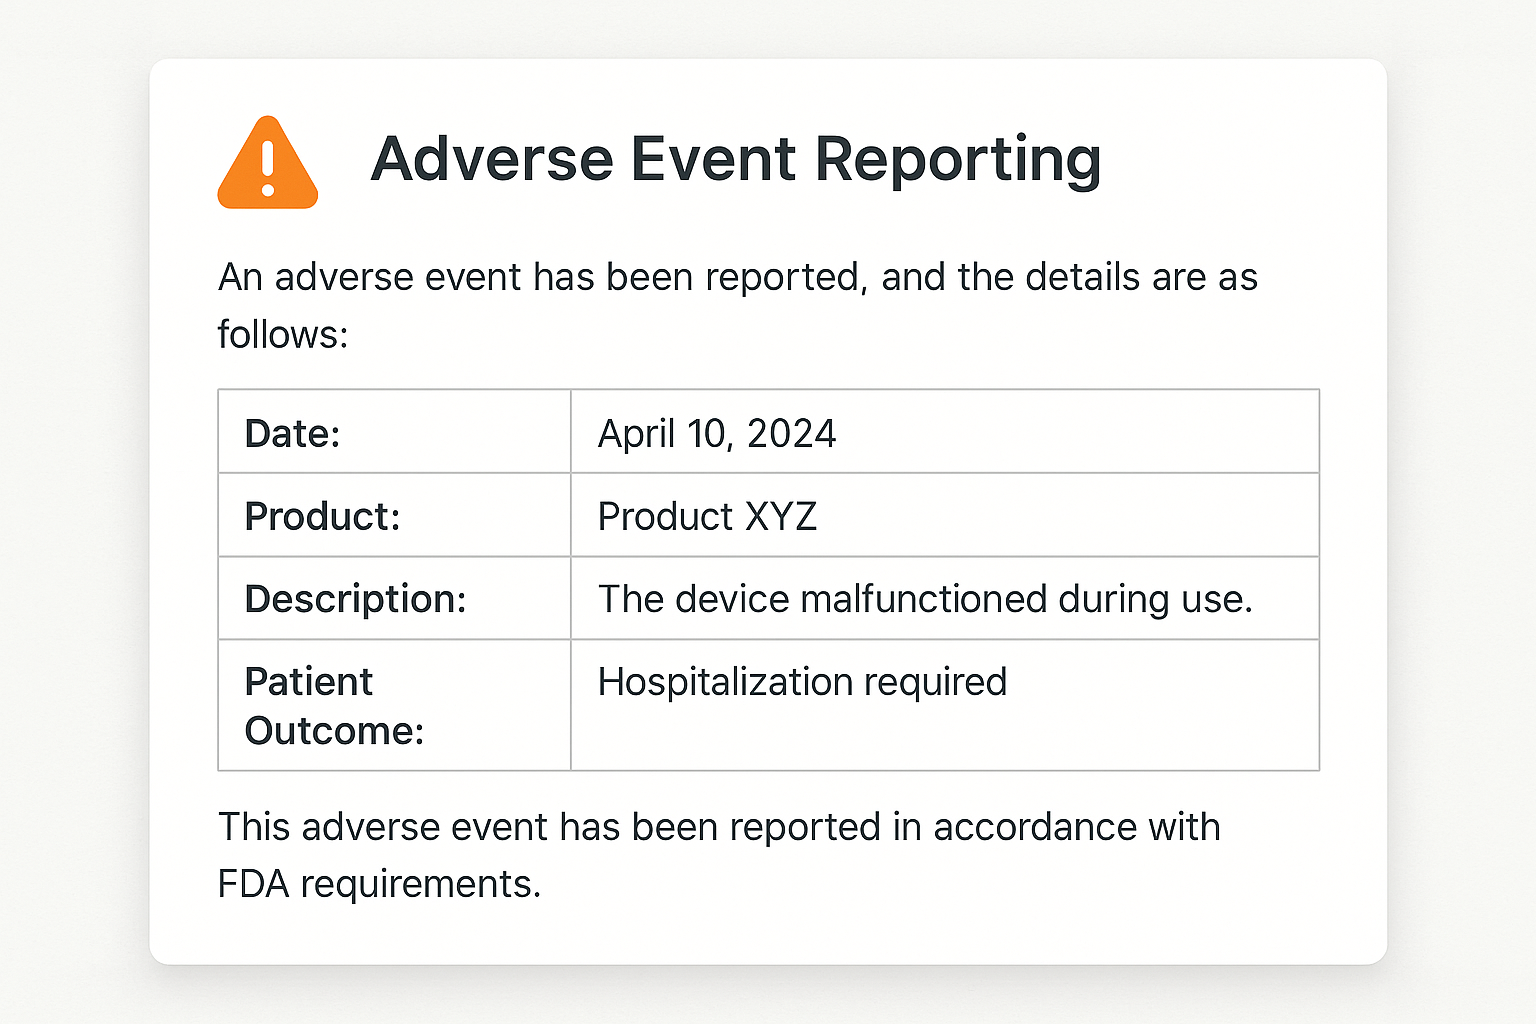The height and width of the screenshot is (1024, 1536).
Task: Click the word Outcome: in the table
Action: pyautogui.click(x=334, y=731)
